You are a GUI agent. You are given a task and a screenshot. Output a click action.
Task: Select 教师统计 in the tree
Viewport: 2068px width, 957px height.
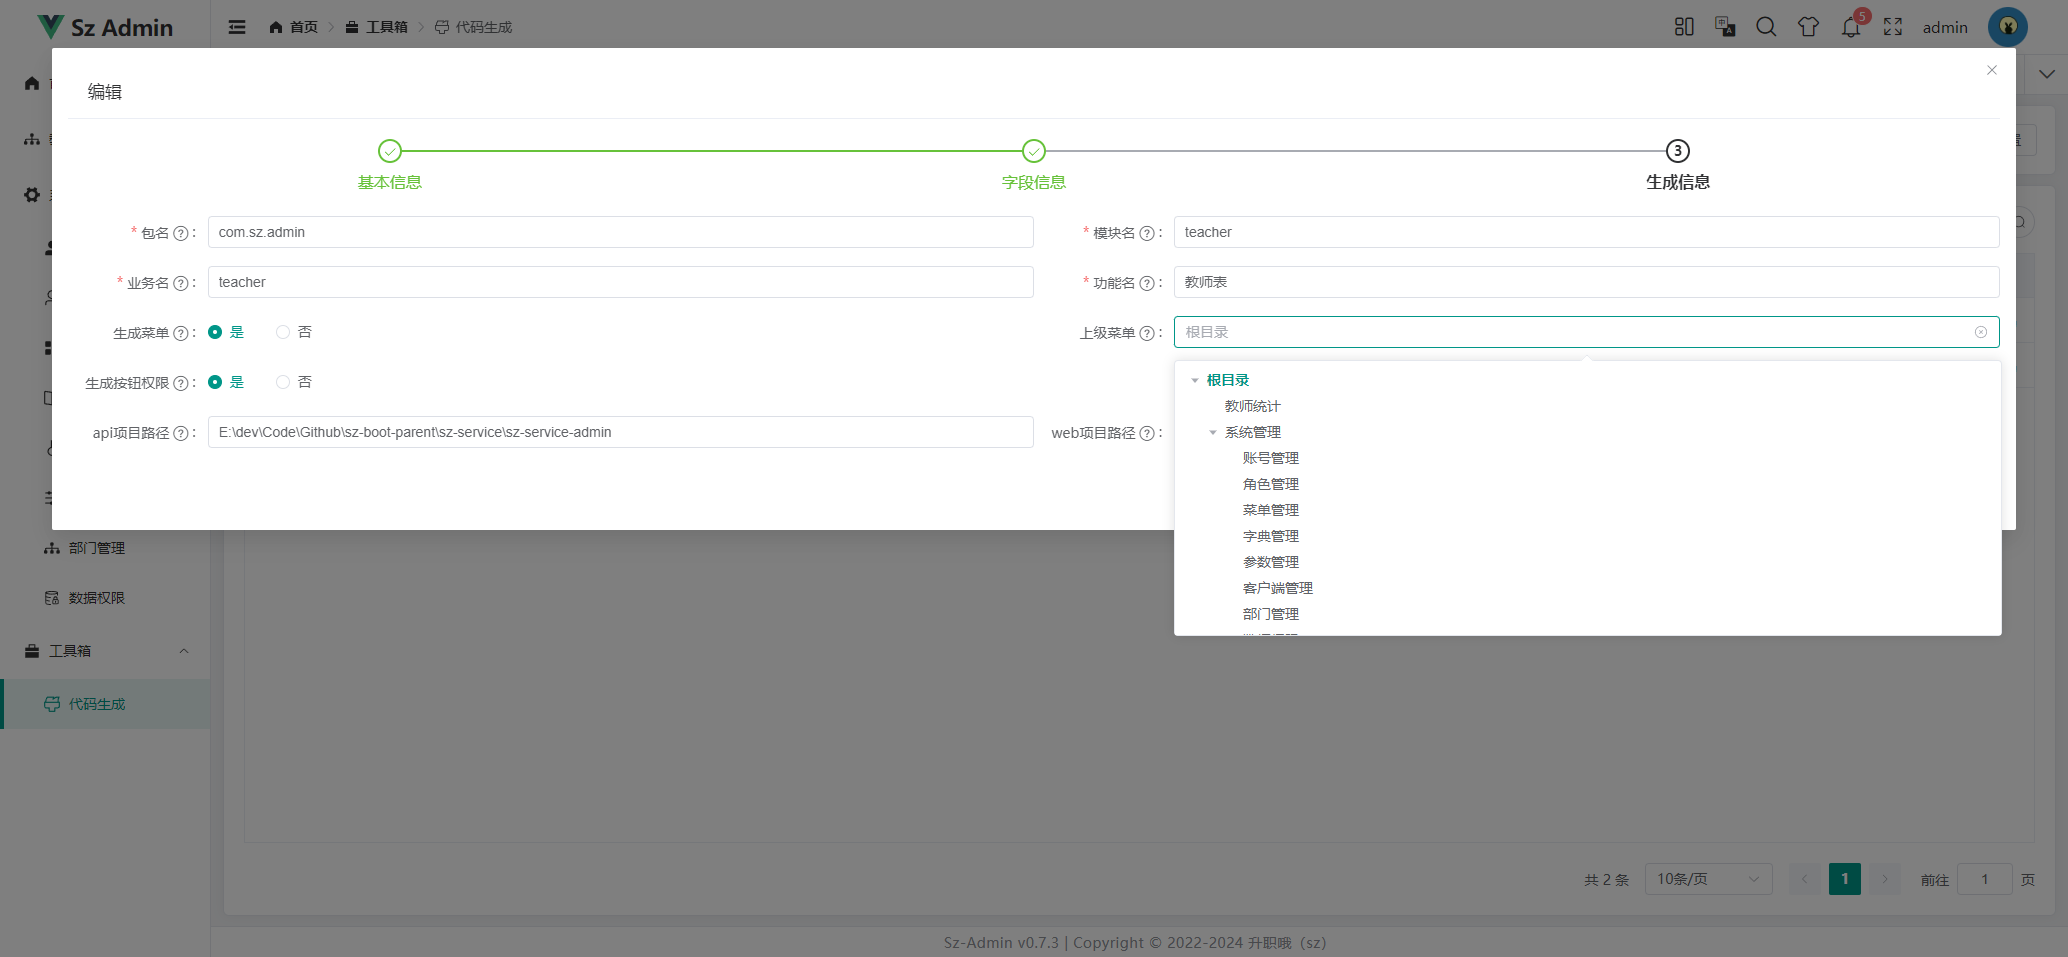tap(1252, 406)
